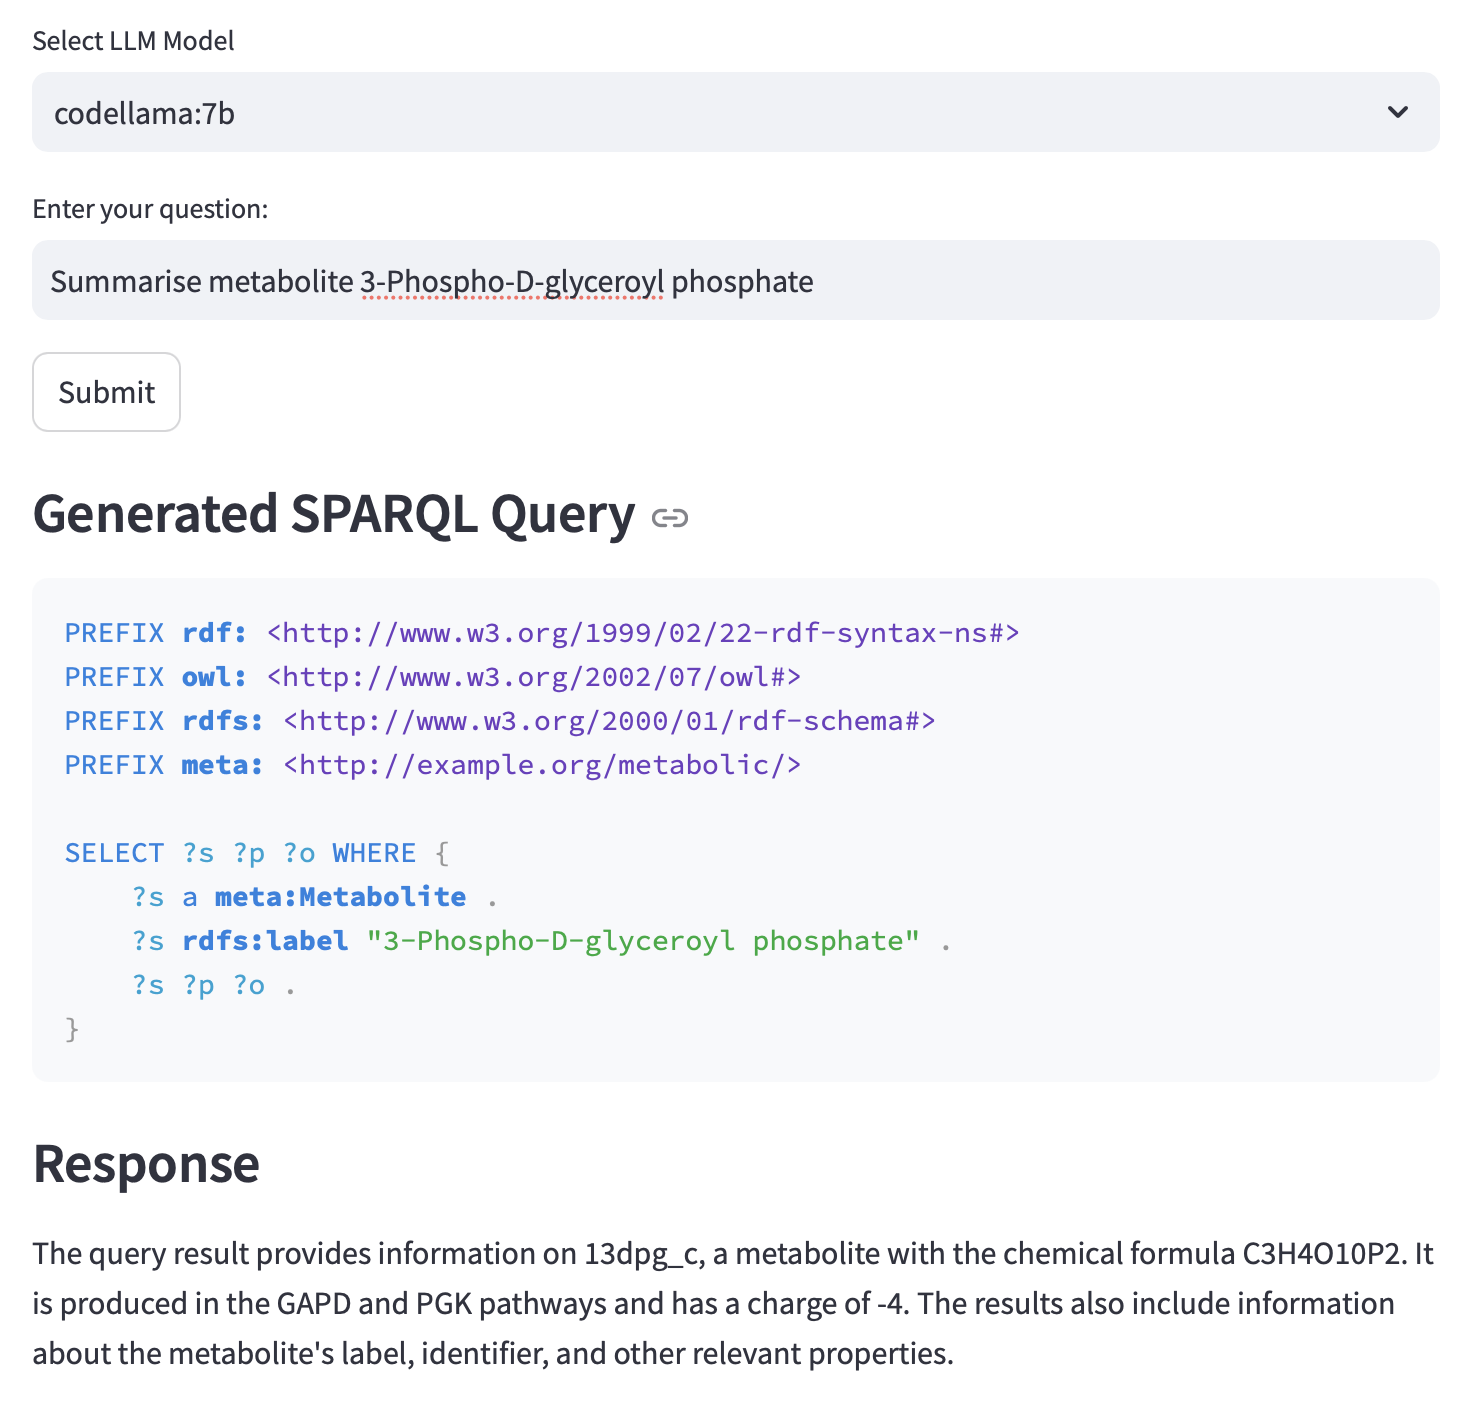Image resolution: width=1466 pixels, height=1416 pixels.
Task: Click inside the question input field
Action: tap(1100, 281)
